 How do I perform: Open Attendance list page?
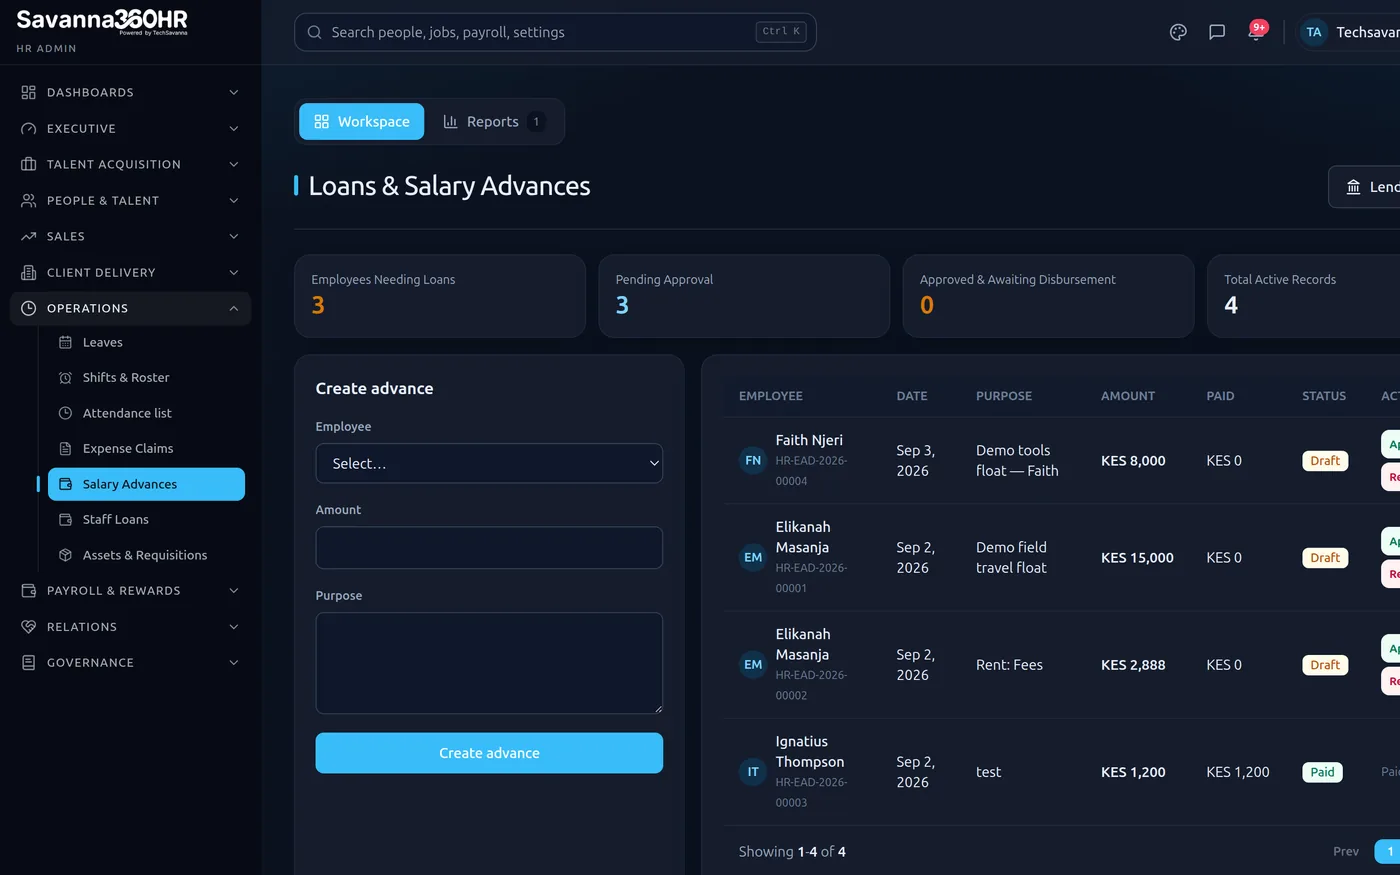[146, 413]
